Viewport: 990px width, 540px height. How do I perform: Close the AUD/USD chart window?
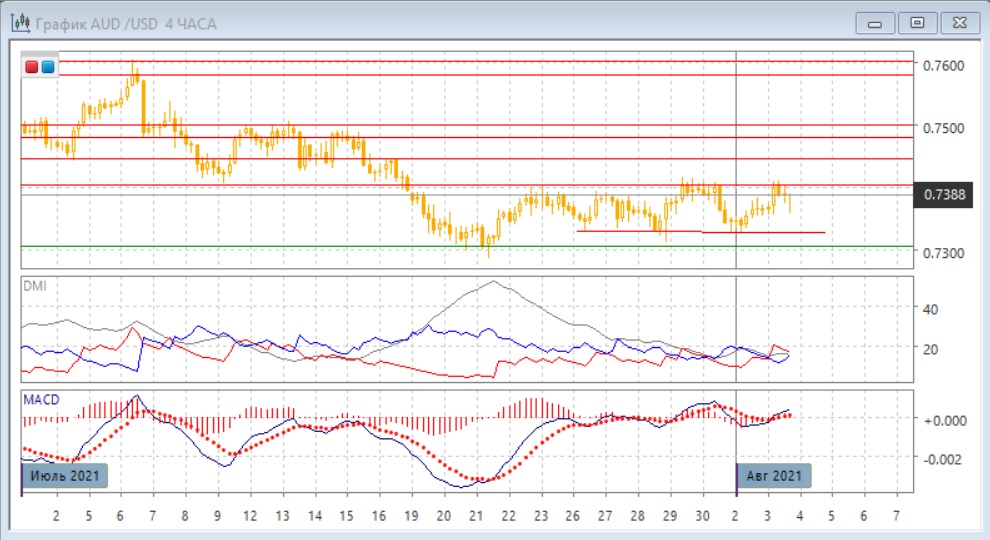(x=956, y=22)
